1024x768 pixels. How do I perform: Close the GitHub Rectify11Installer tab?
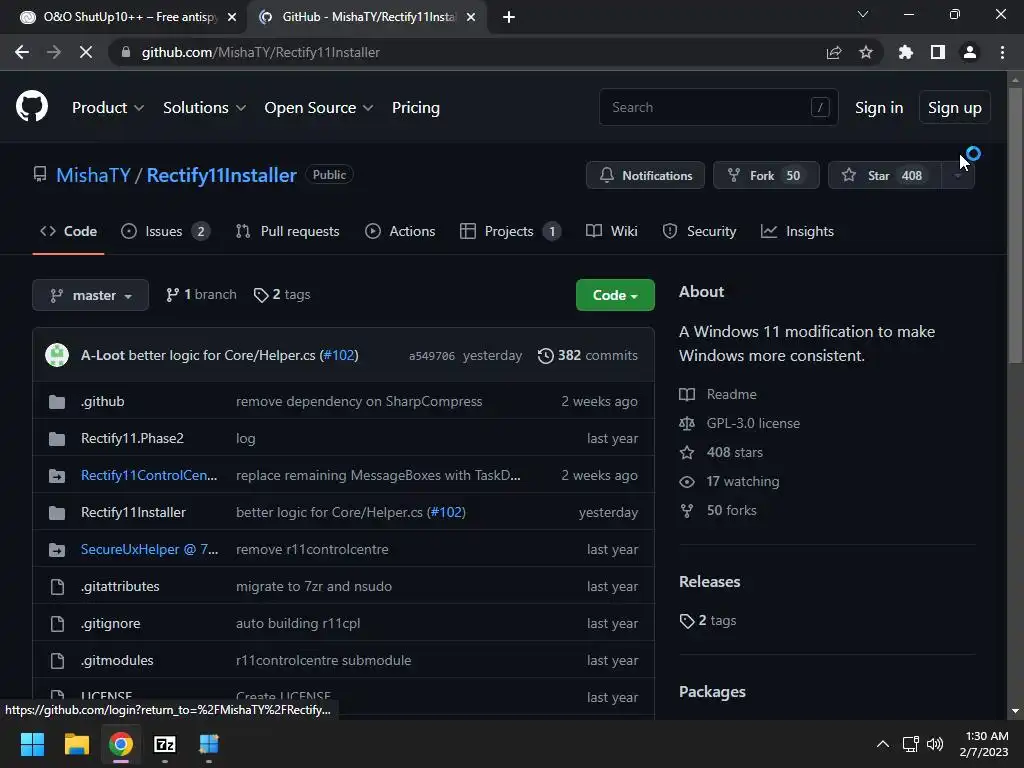click(471, 17)
